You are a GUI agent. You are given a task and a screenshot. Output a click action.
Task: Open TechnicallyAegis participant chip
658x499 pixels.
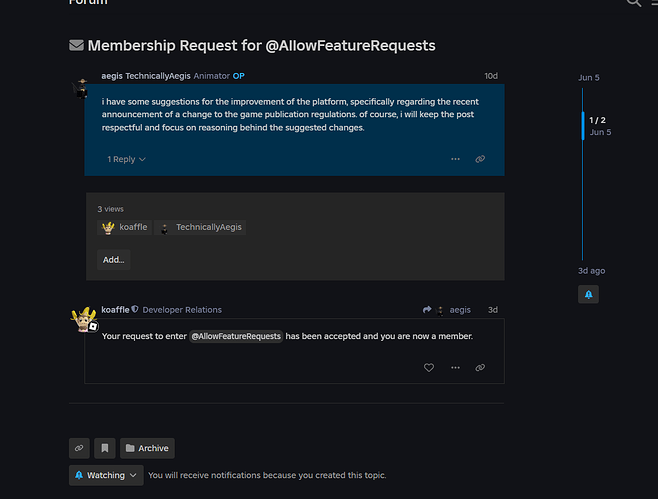click(200, 227)
